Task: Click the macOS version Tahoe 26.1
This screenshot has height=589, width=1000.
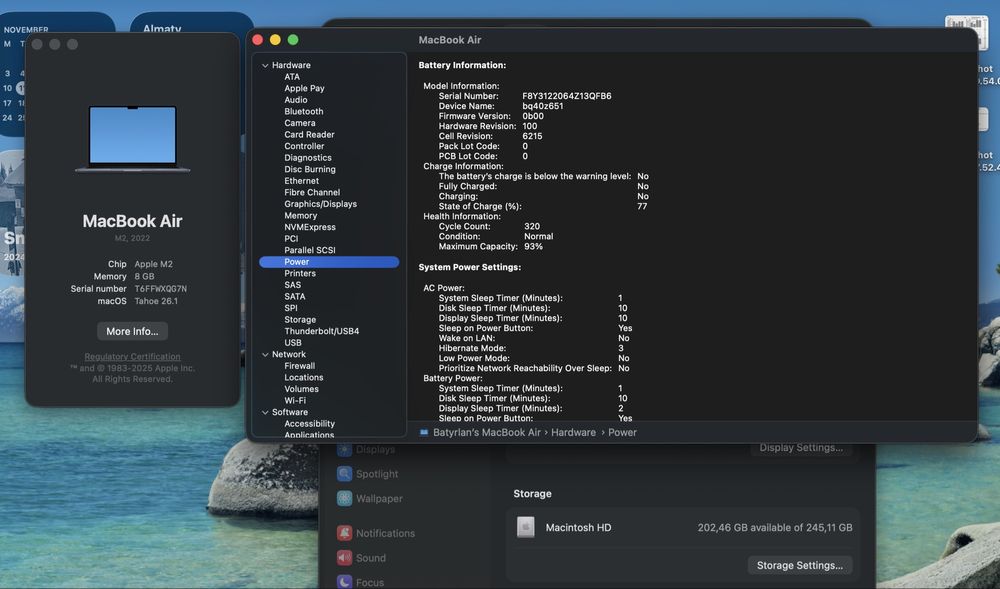Action: 156,301
